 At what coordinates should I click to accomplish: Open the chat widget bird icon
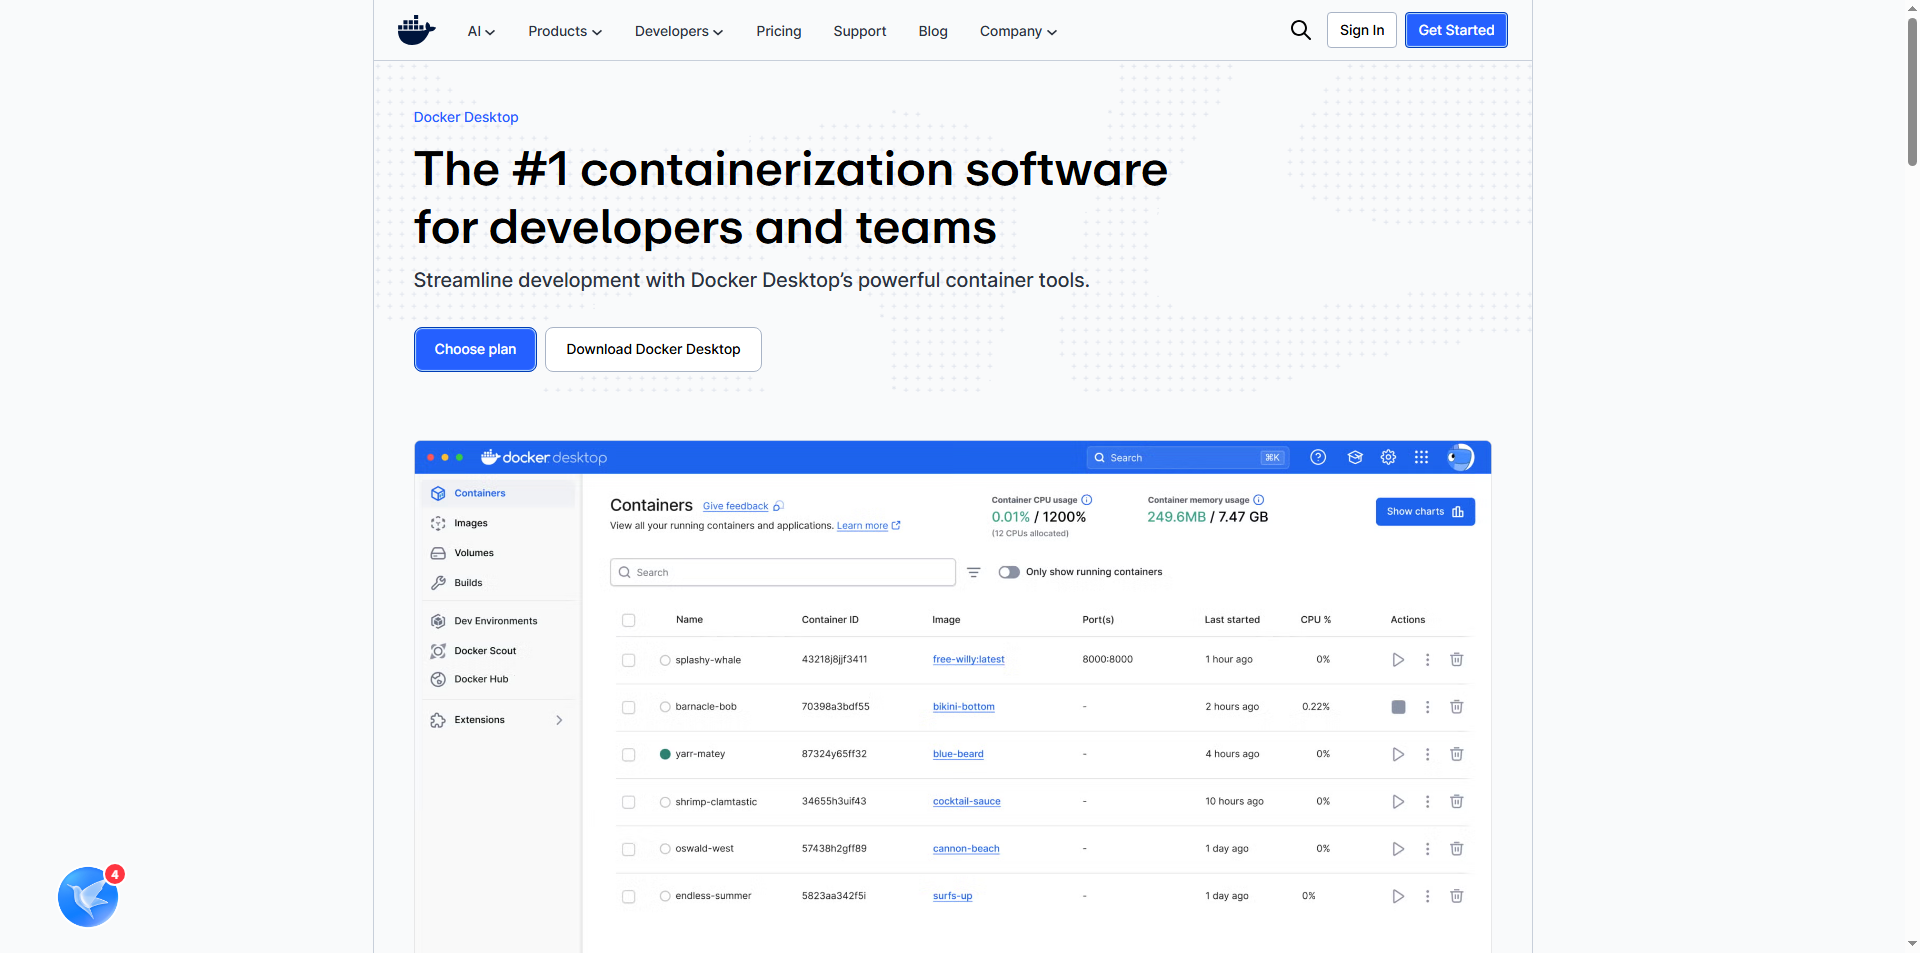click(x=88, y=896)
